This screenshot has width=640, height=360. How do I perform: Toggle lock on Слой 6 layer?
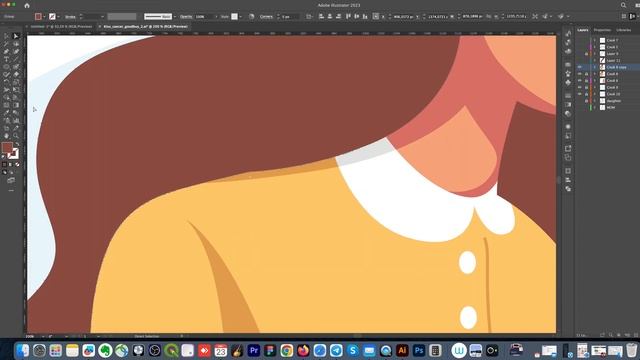coord(587,81)
